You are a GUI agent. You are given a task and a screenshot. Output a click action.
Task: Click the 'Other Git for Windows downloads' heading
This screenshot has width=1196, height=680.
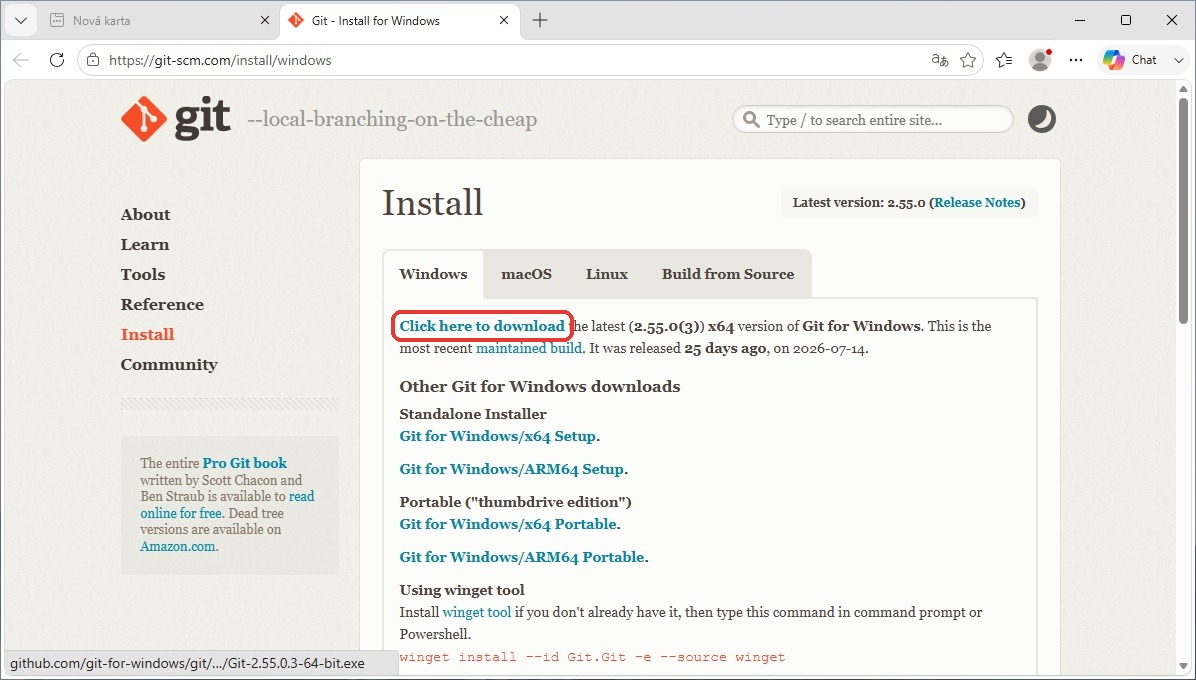[x=540, y=387]
